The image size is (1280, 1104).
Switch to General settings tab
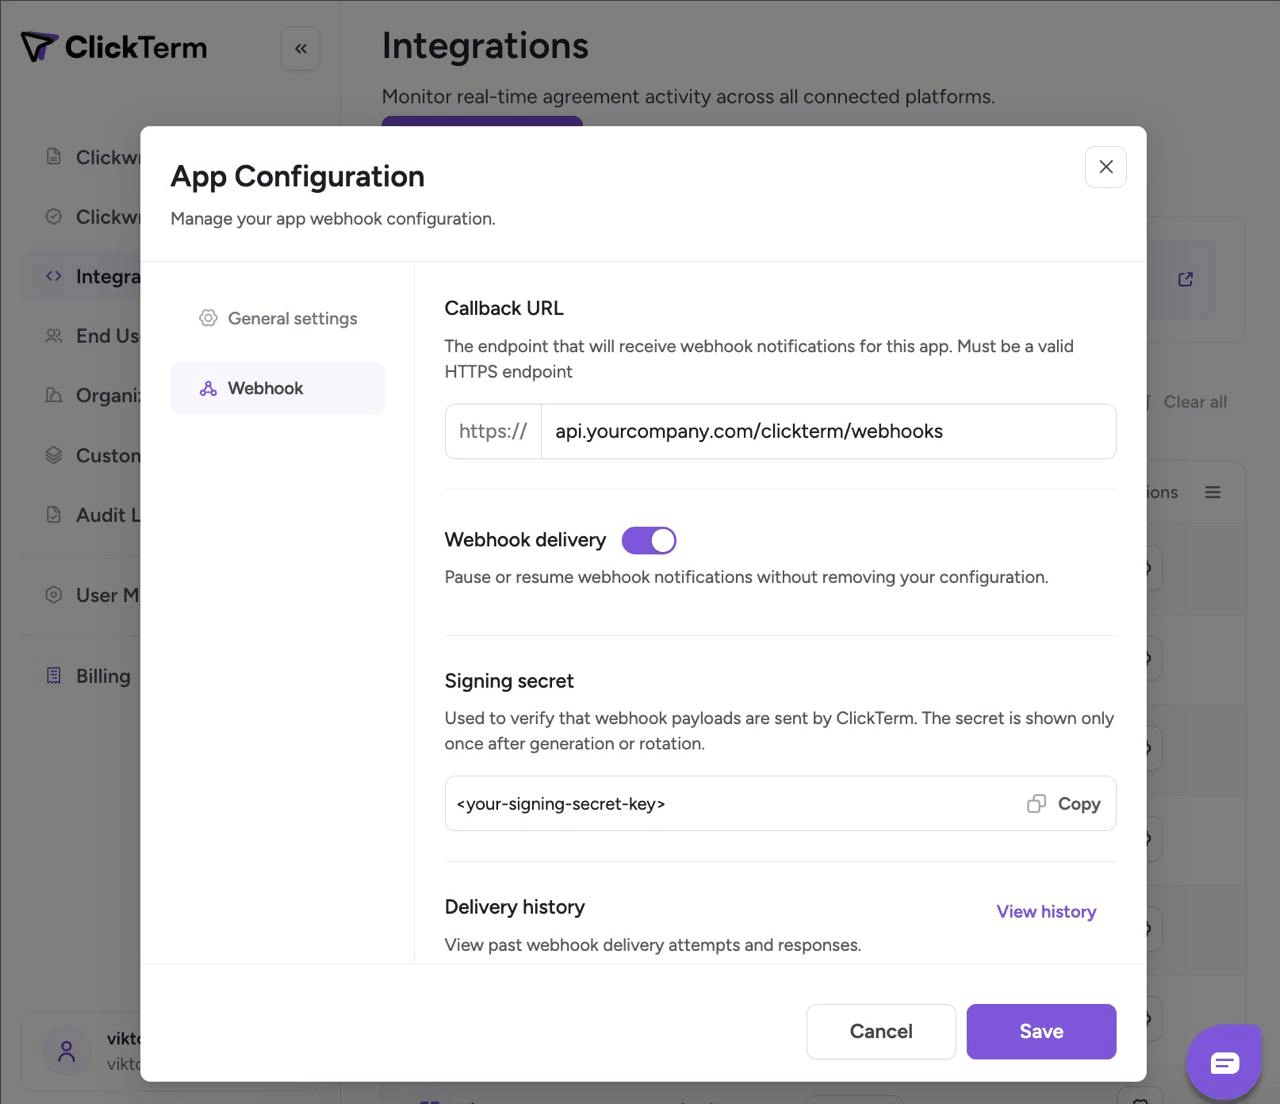(278, 318)
